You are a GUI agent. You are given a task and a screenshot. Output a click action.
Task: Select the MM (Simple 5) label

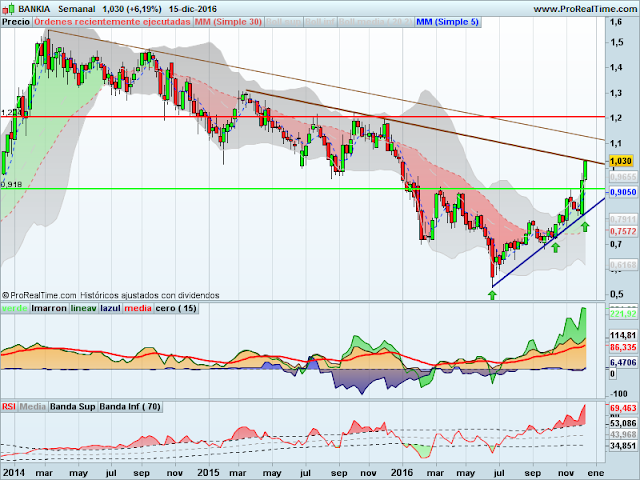click(447, 22)
